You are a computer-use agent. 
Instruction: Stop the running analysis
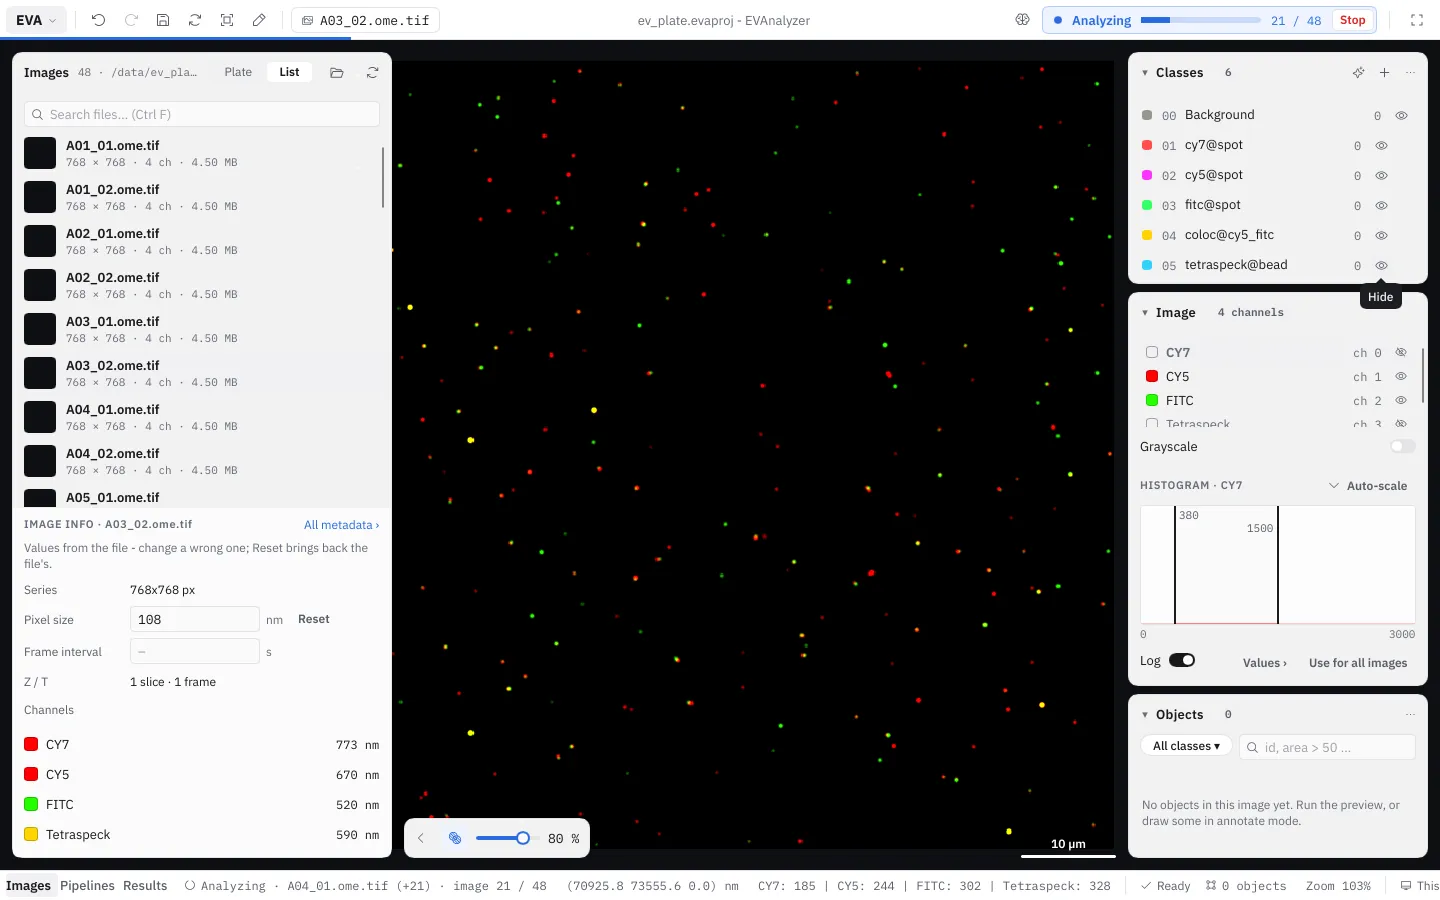click(x=1352, y=20)
